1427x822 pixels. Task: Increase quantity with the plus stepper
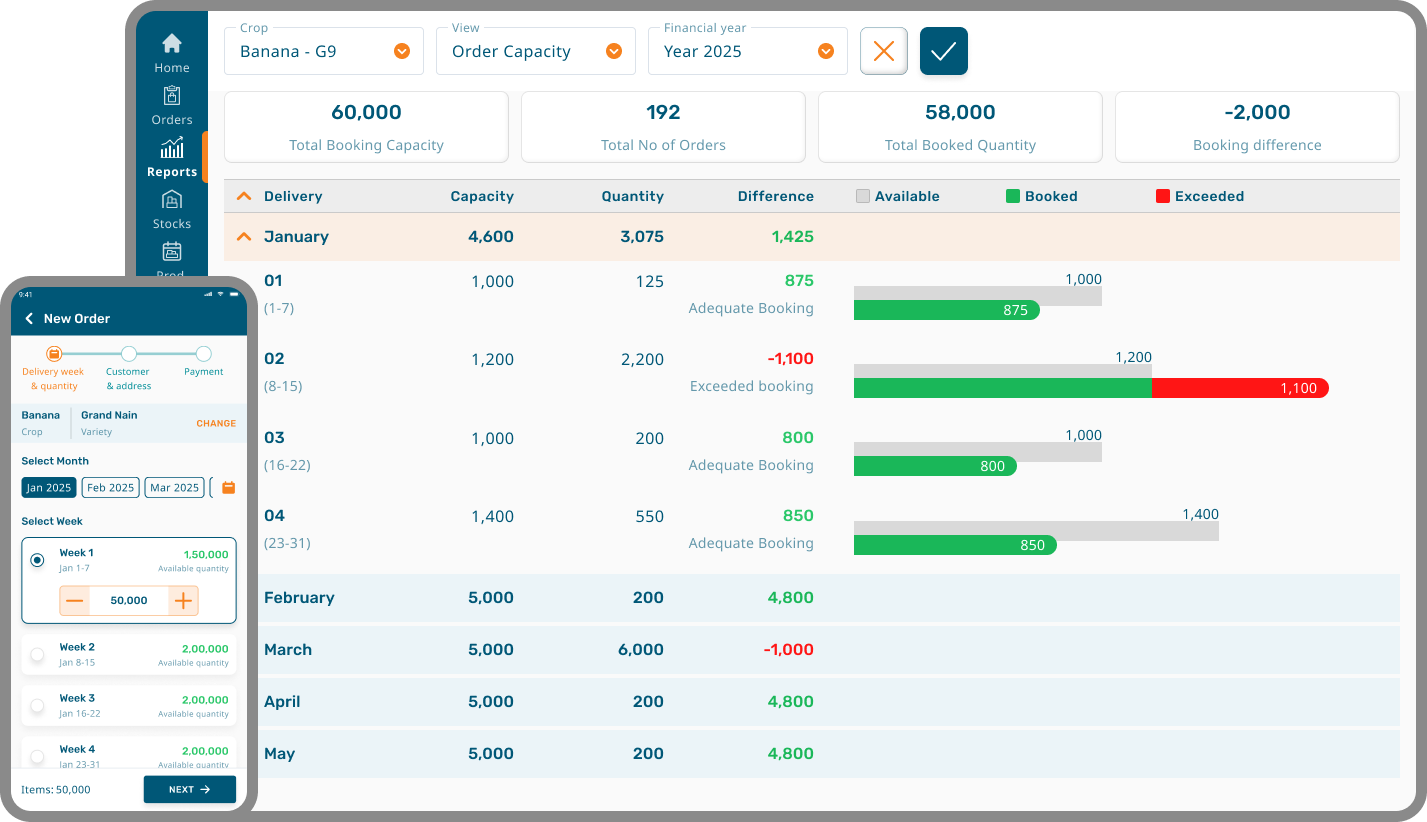click(183, 601)
